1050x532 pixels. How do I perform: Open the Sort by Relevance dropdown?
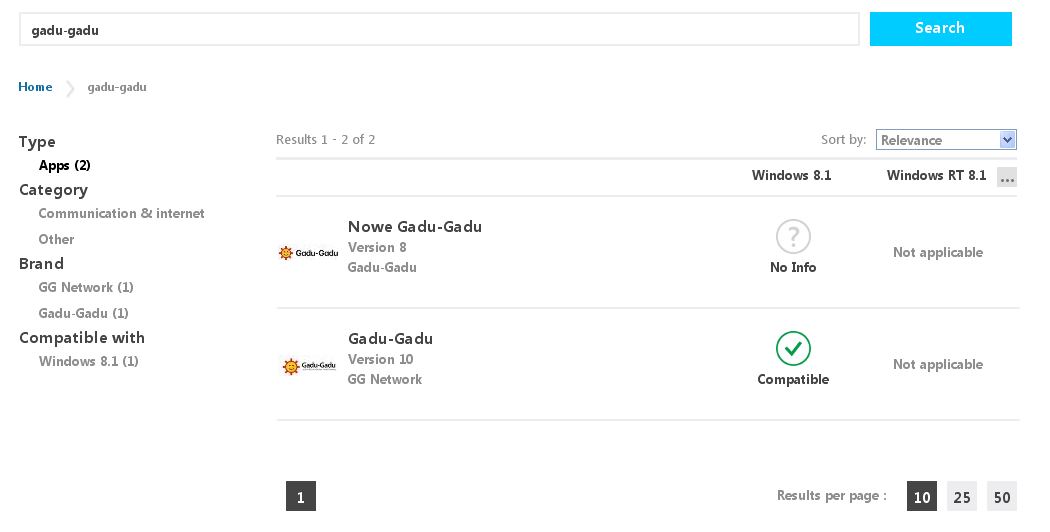pyautogui.click(x=946, y=139)
